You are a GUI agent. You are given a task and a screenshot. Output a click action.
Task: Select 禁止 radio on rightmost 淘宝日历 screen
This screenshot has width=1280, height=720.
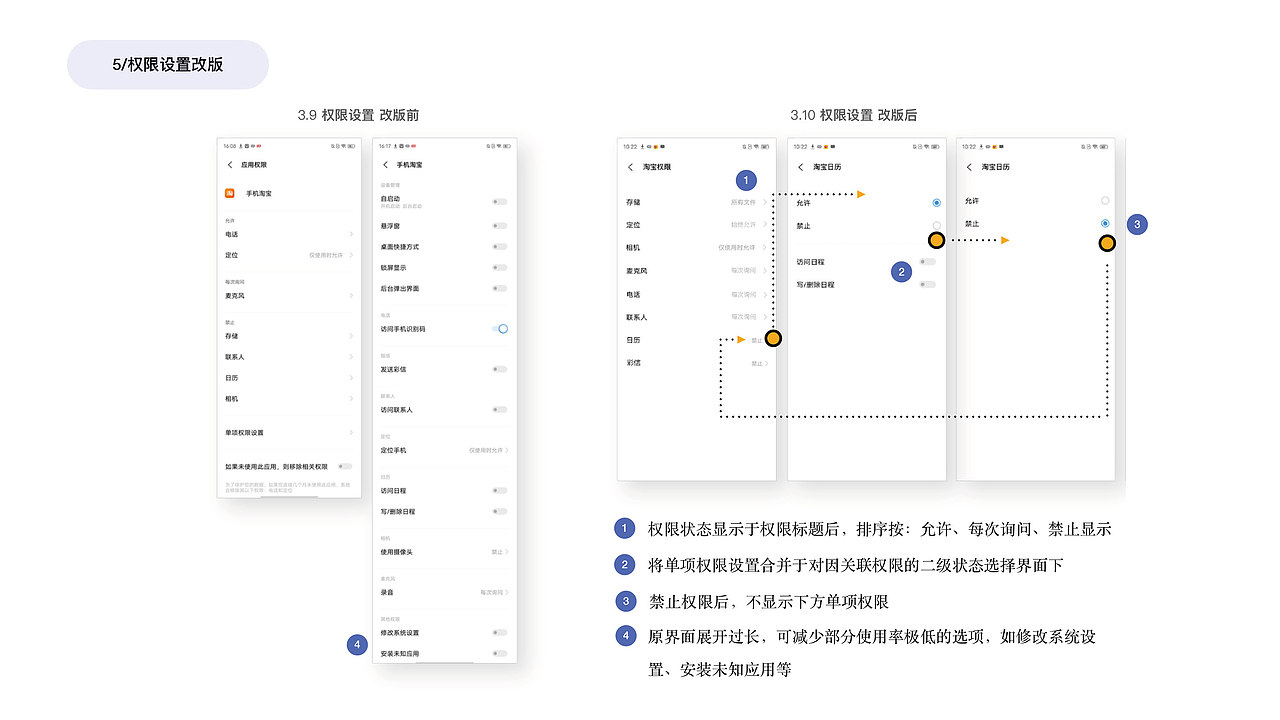point(1105,223)
